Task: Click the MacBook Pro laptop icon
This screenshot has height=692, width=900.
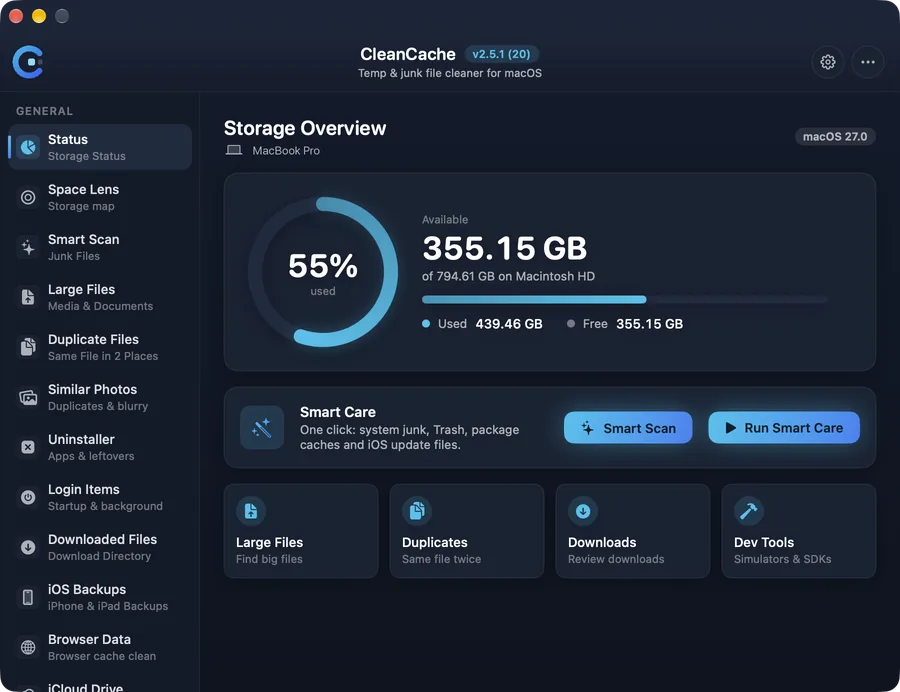Action: point(234,150)
